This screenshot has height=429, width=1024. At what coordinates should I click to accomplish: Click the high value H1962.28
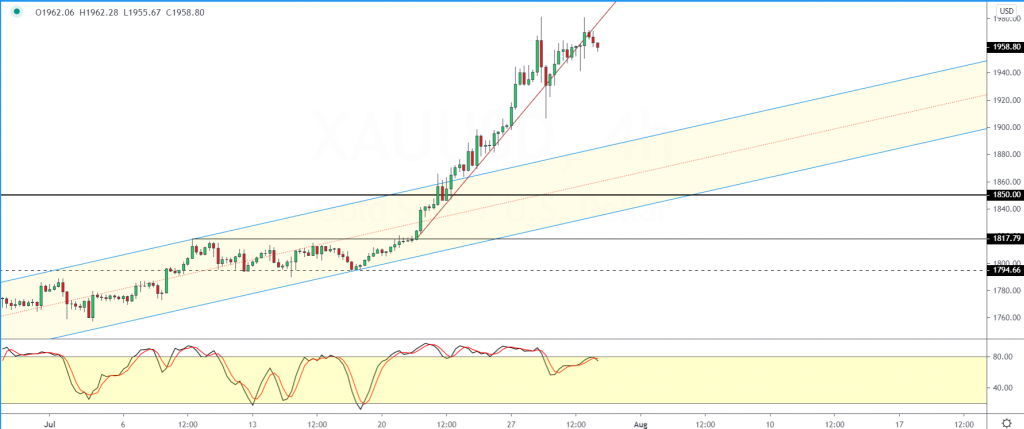pos(99,12)
